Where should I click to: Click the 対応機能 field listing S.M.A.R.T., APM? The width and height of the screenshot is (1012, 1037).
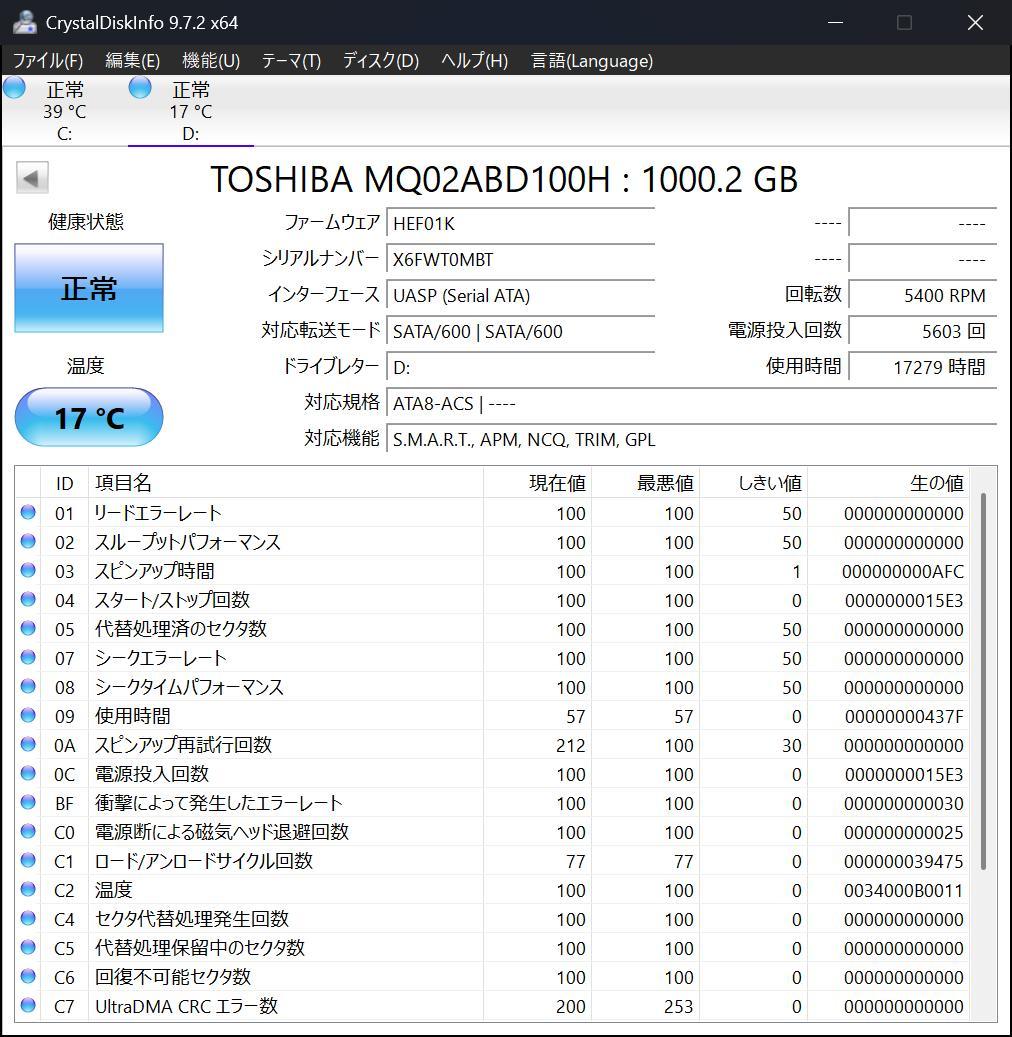pos(691,439)
